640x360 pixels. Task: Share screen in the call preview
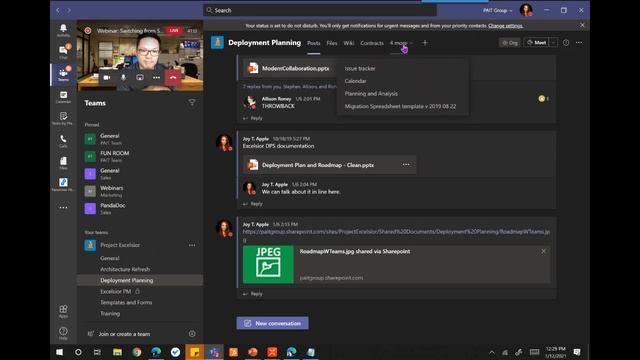140,77
